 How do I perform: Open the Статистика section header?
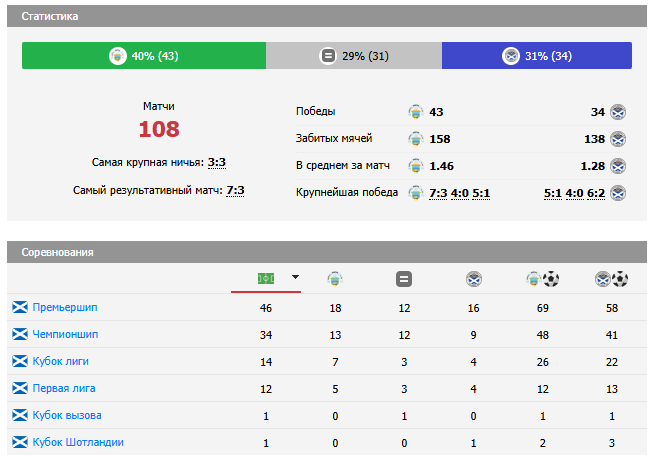[x=51, y=17]
